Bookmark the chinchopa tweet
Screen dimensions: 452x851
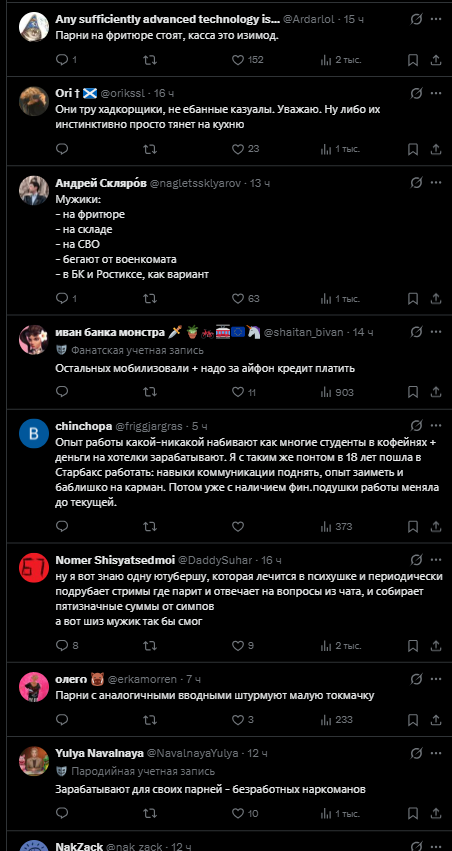(413, 526)
